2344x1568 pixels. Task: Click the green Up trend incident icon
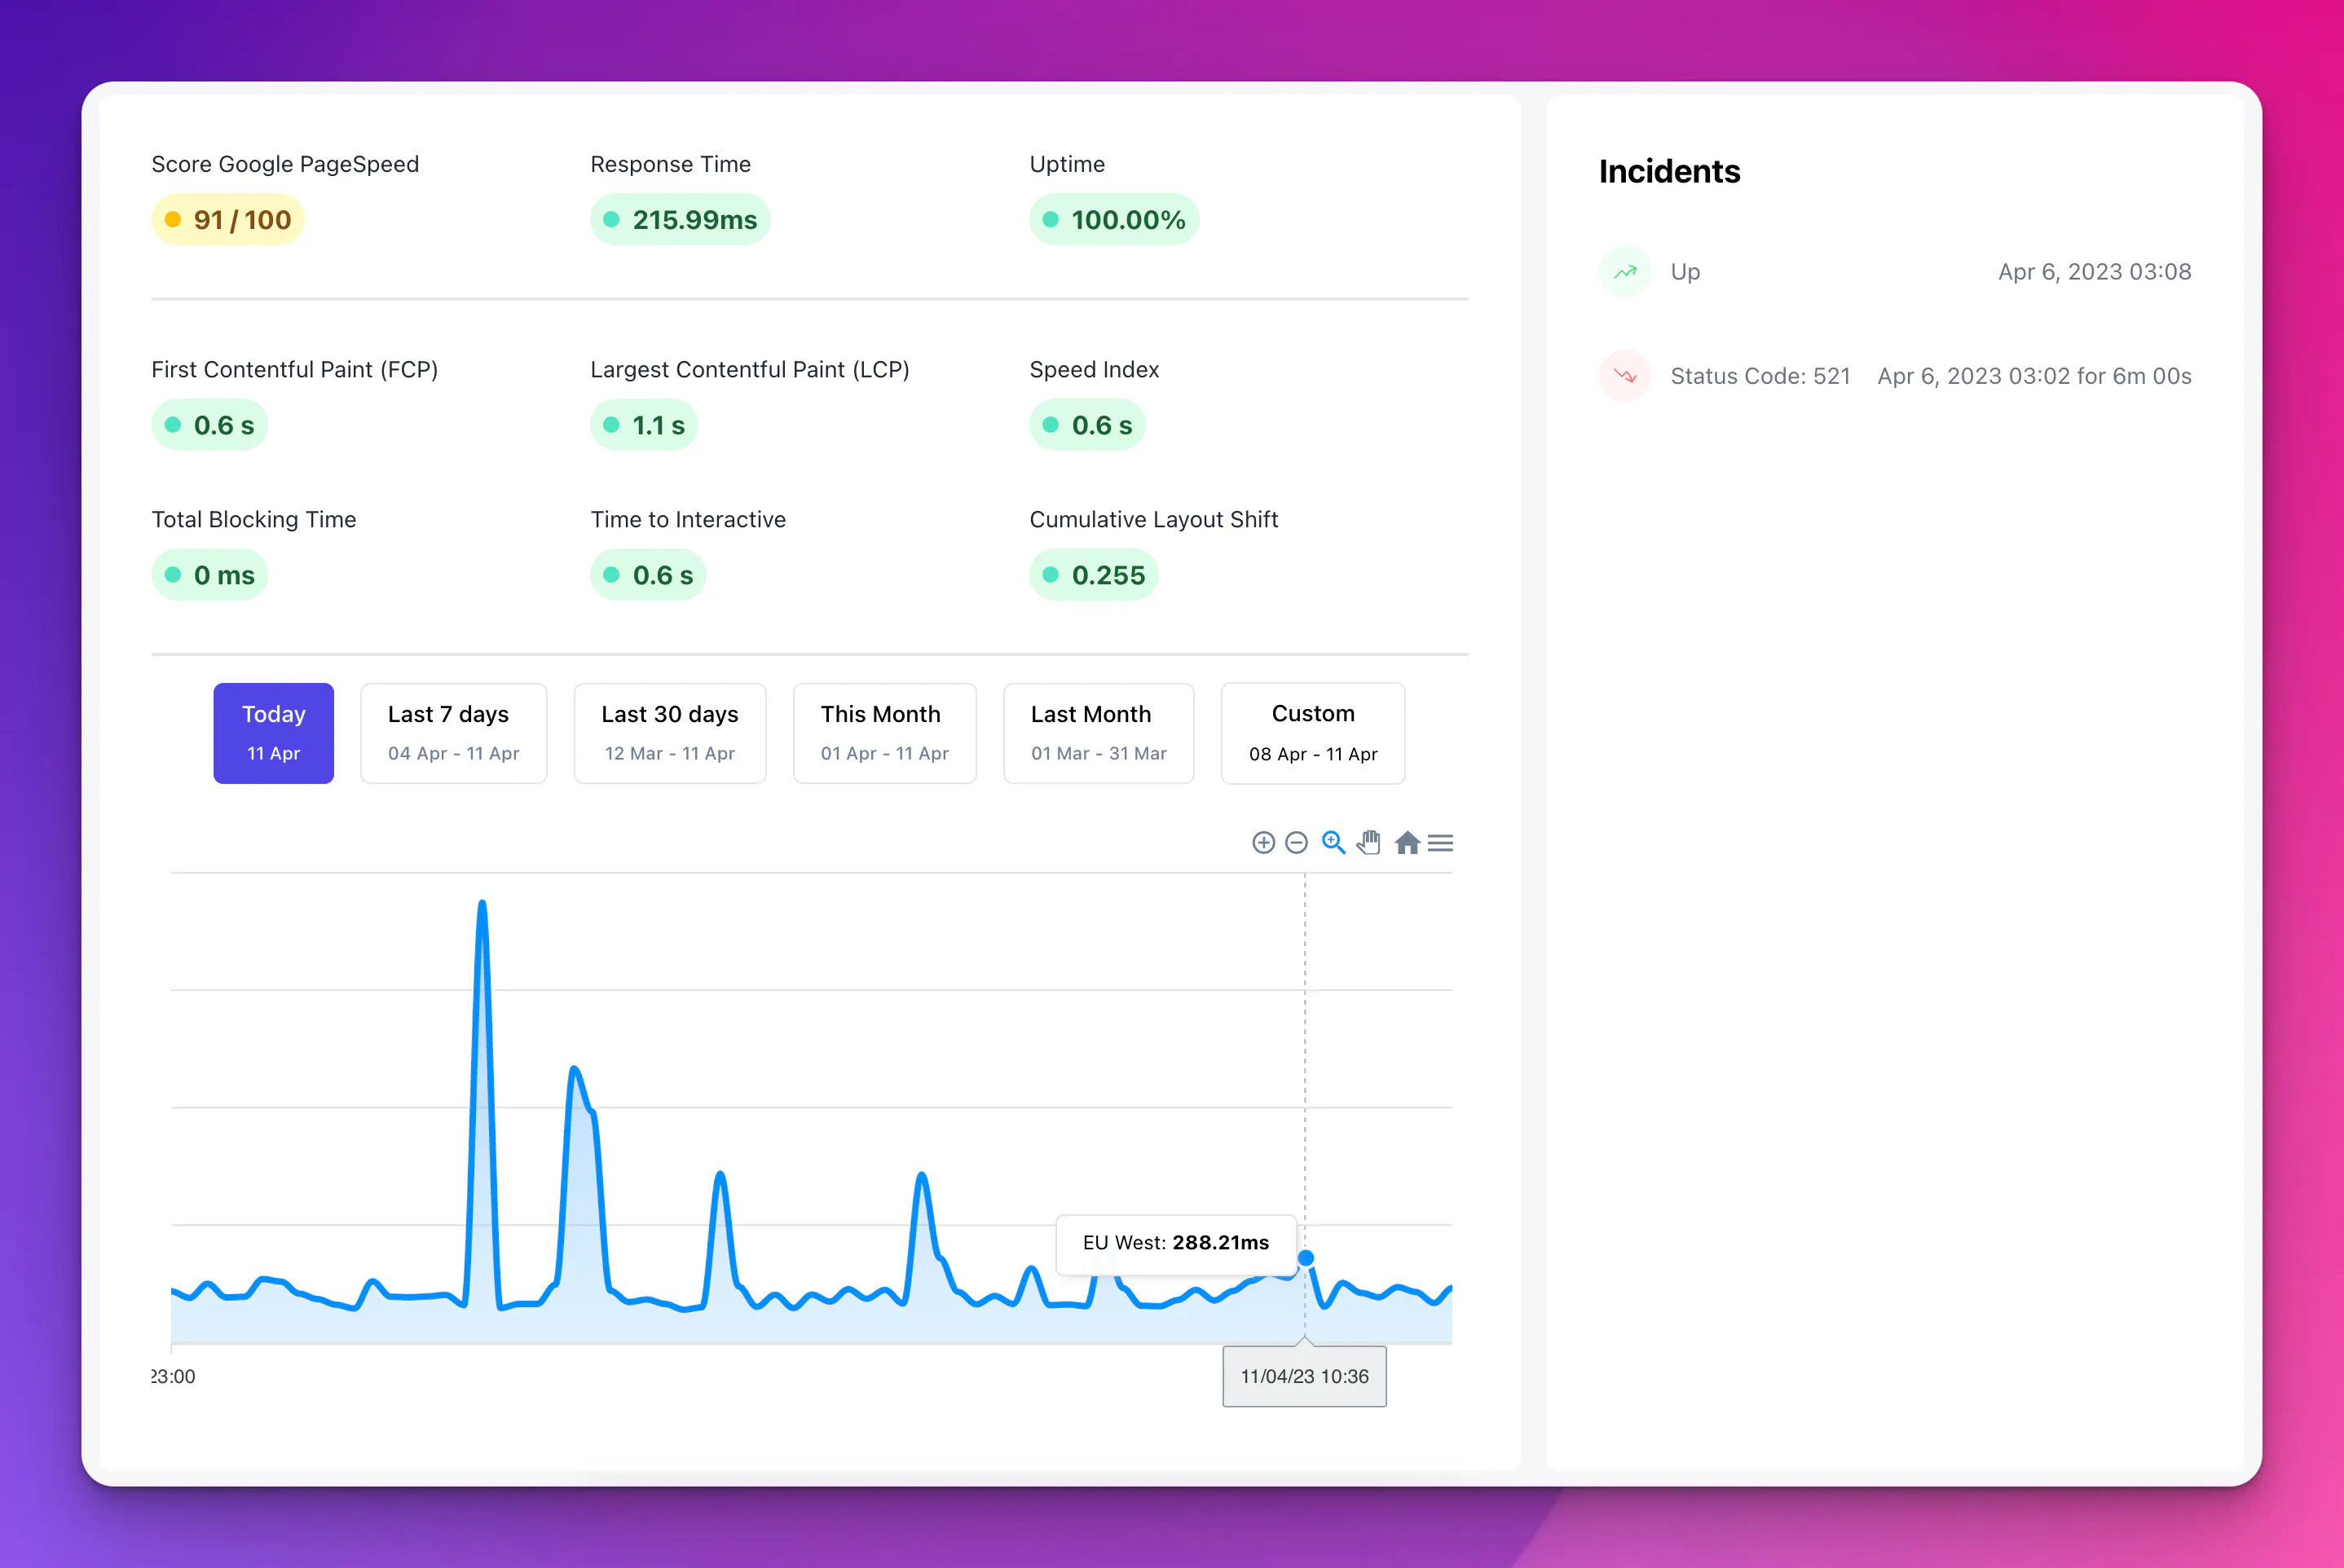[1625, 271]
